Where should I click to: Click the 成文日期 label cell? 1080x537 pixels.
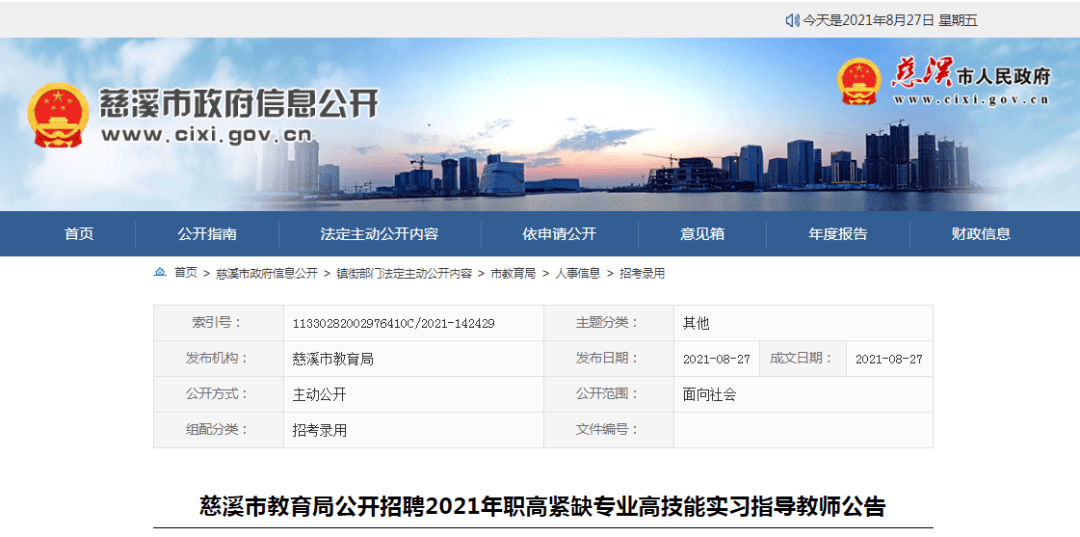click(x=802, y=359)
